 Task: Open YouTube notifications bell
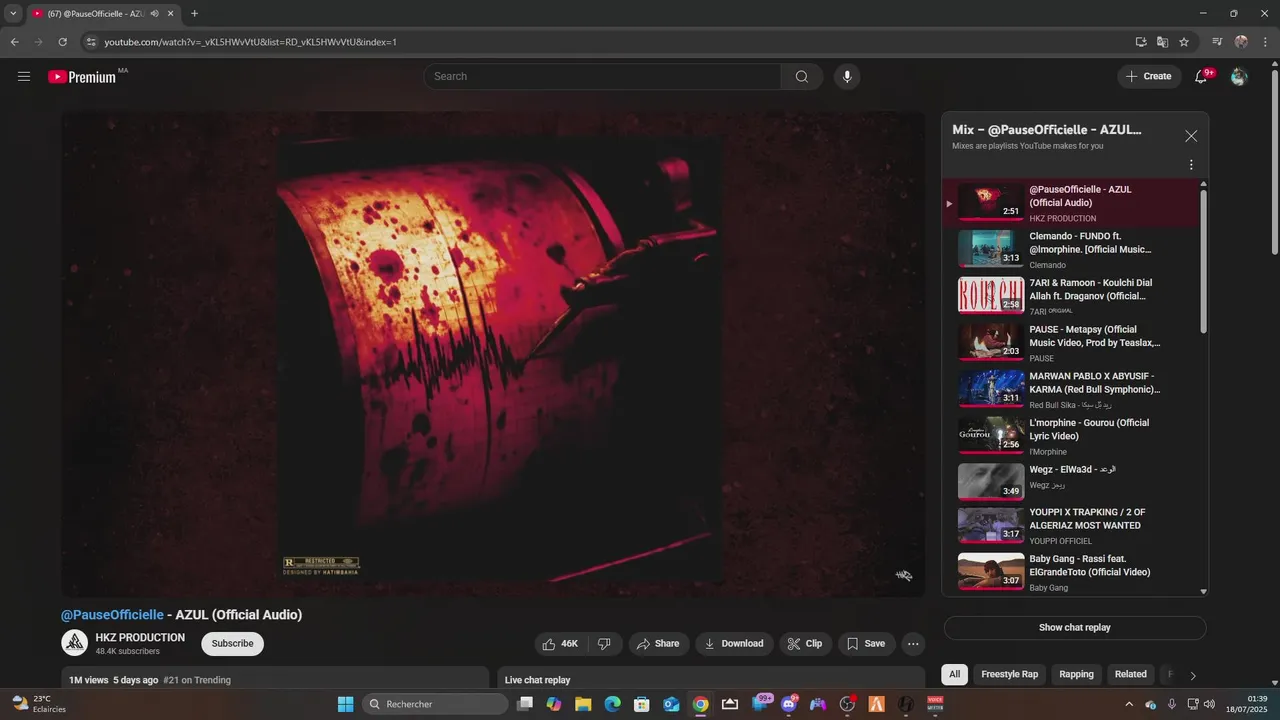coord(1201,76)
